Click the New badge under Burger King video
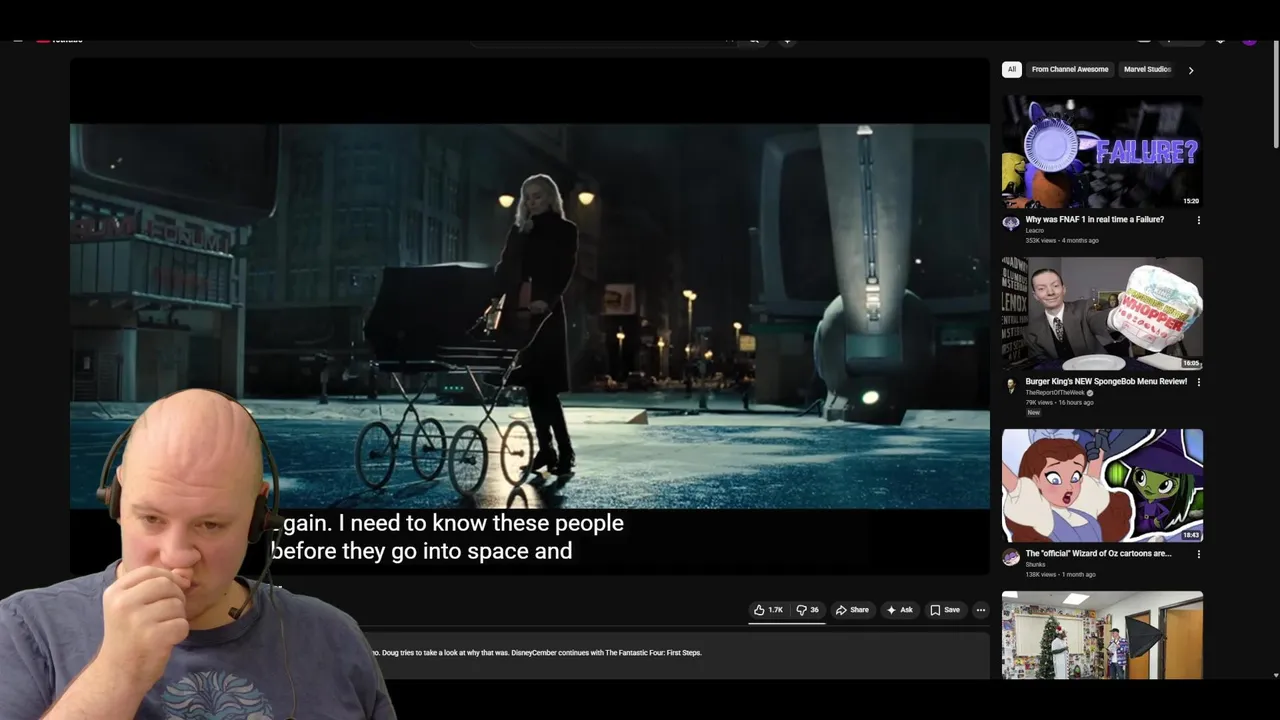Viewport: 1280px width, 720px height. [x=1033, y=412]
